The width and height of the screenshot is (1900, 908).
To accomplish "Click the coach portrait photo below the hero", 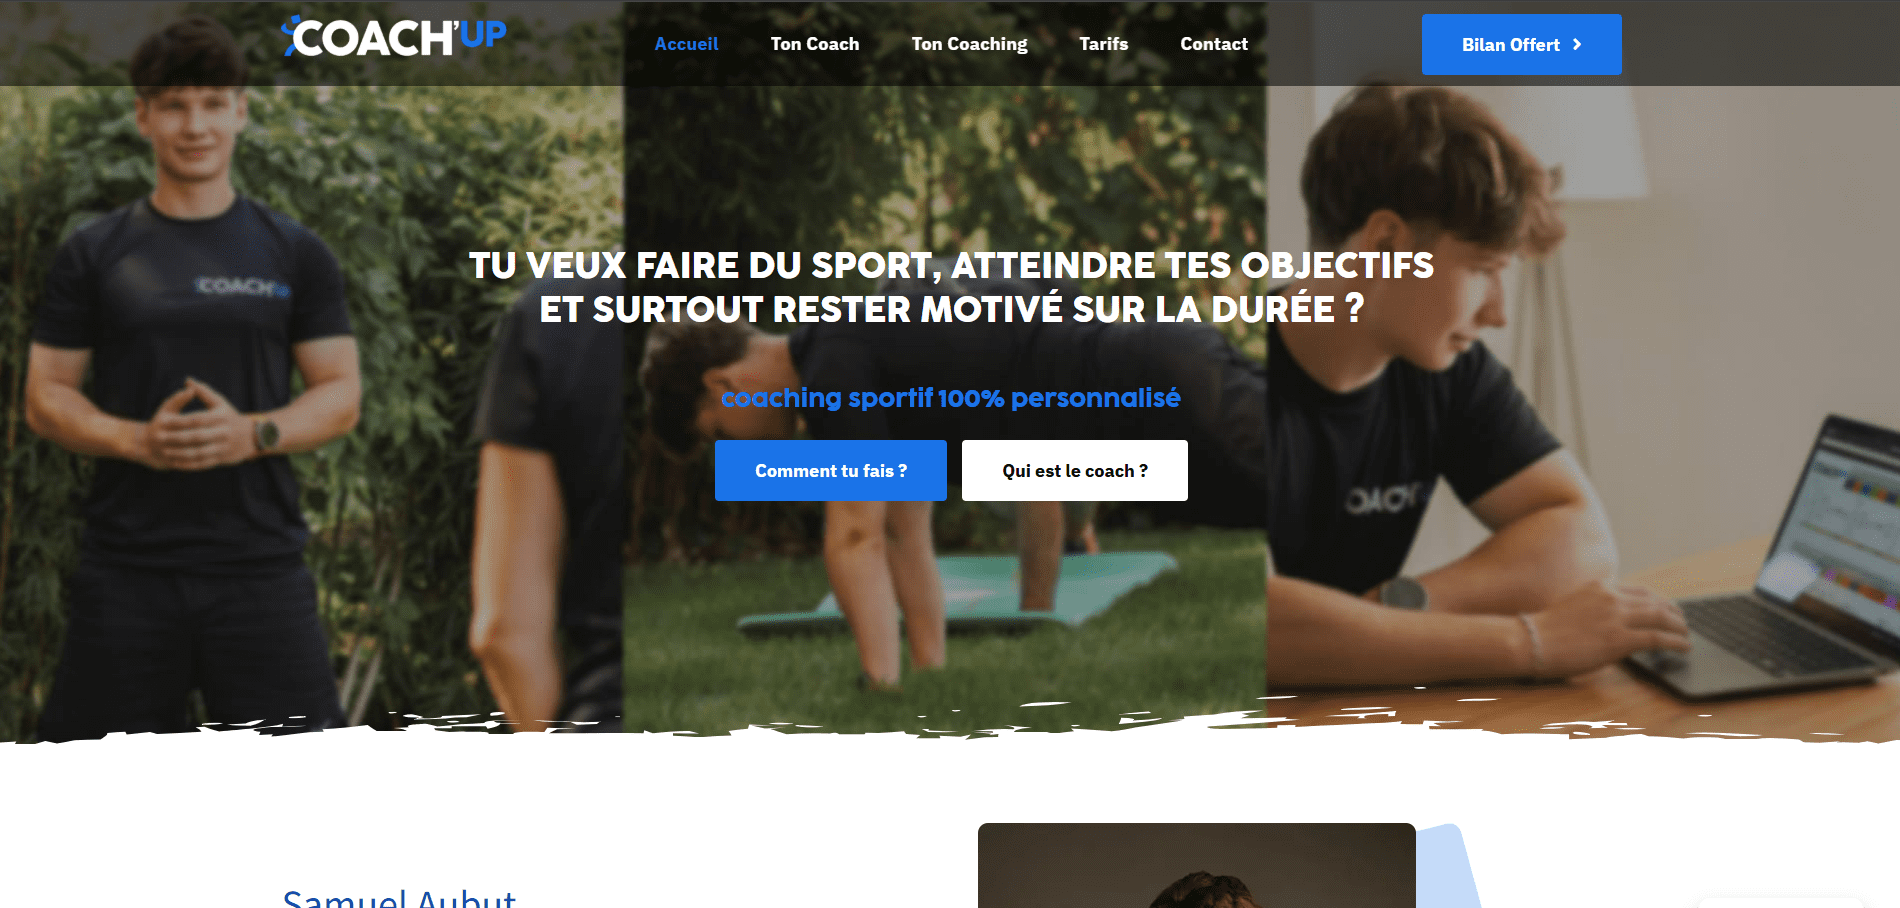I will (1196, 866).
